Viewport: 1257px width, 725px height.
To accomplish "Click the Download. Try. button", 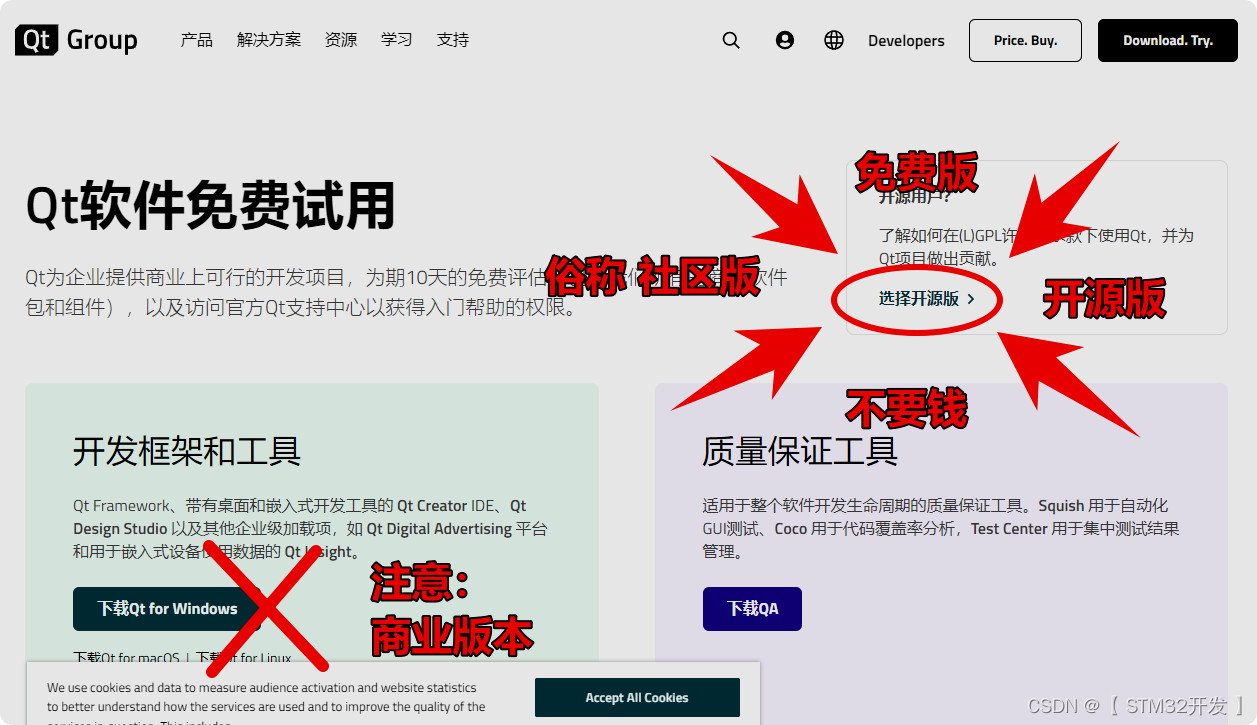I will (1168, 40).
